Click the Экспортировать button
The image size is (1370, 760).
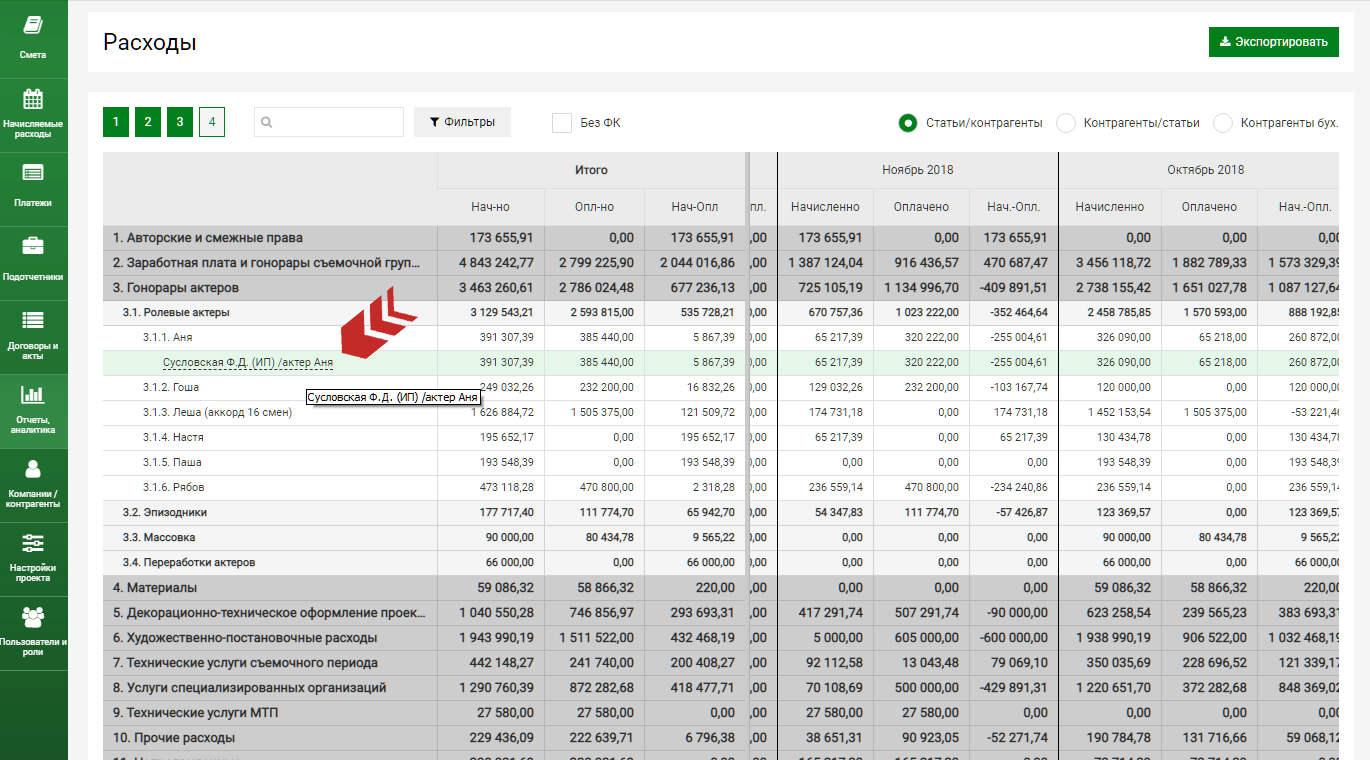pyautogui.click(x=1274, y=42)
